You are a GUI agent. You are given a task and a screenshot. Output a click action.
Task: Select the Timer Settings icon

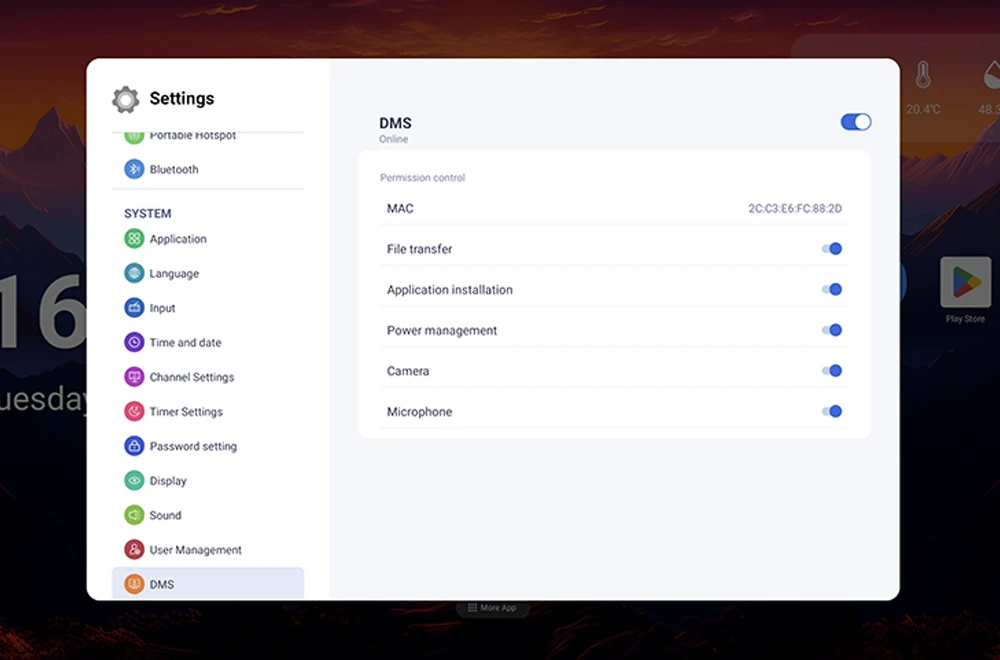134,411
